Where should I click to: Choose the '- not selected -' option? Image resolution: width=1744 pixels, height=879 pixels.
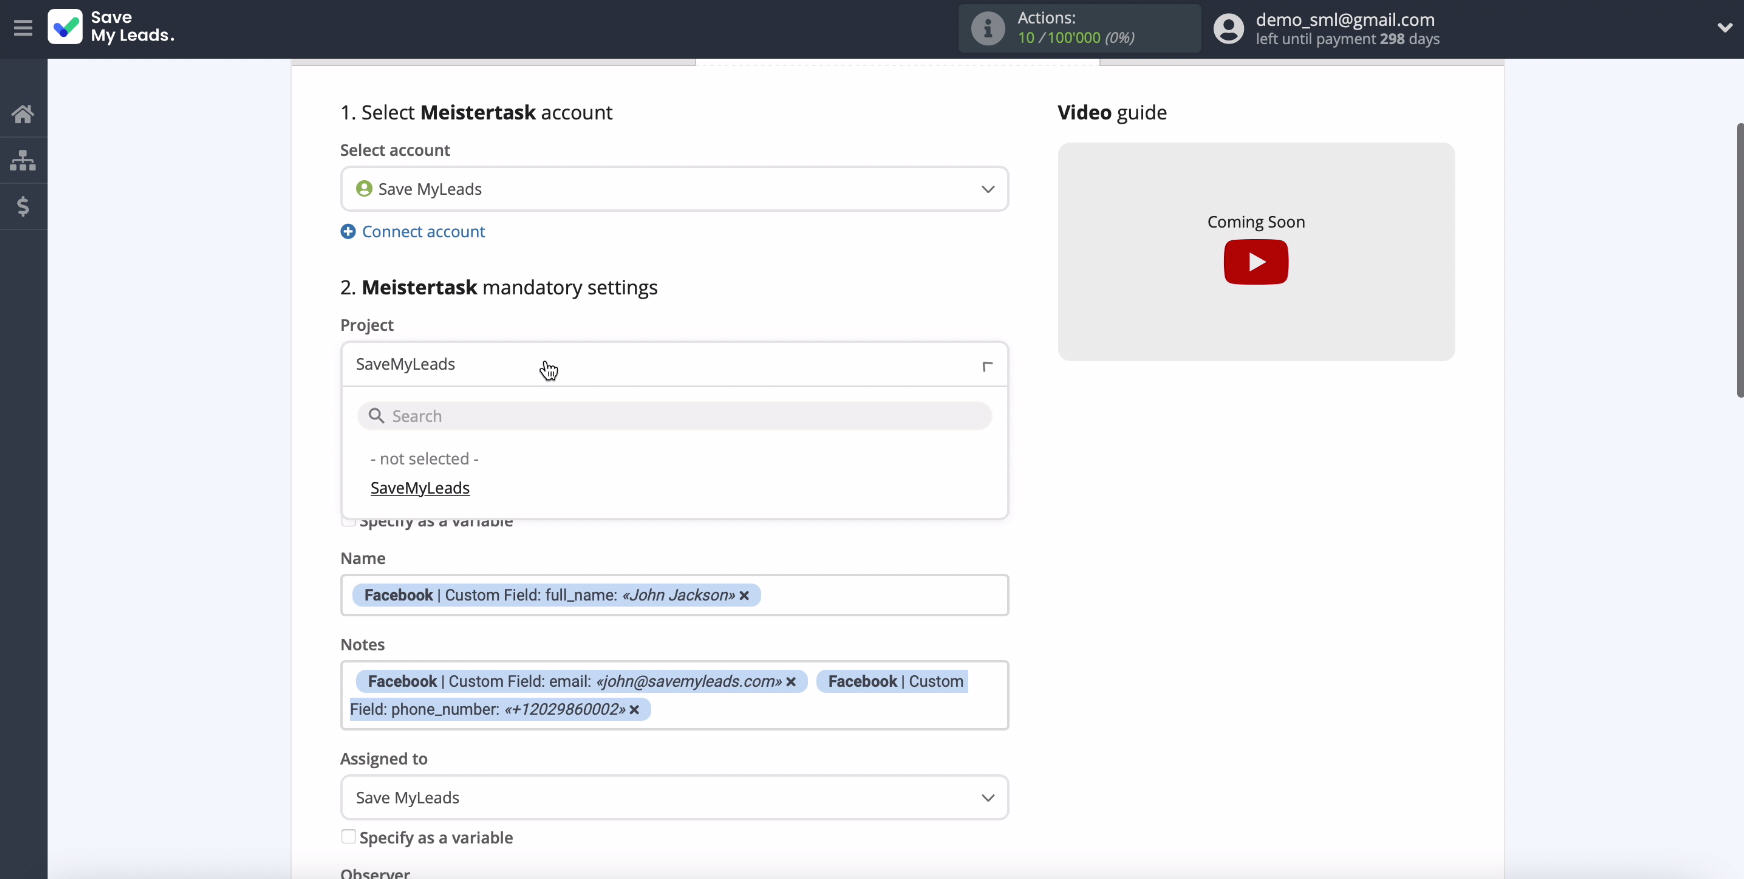[x=424, y=459]
